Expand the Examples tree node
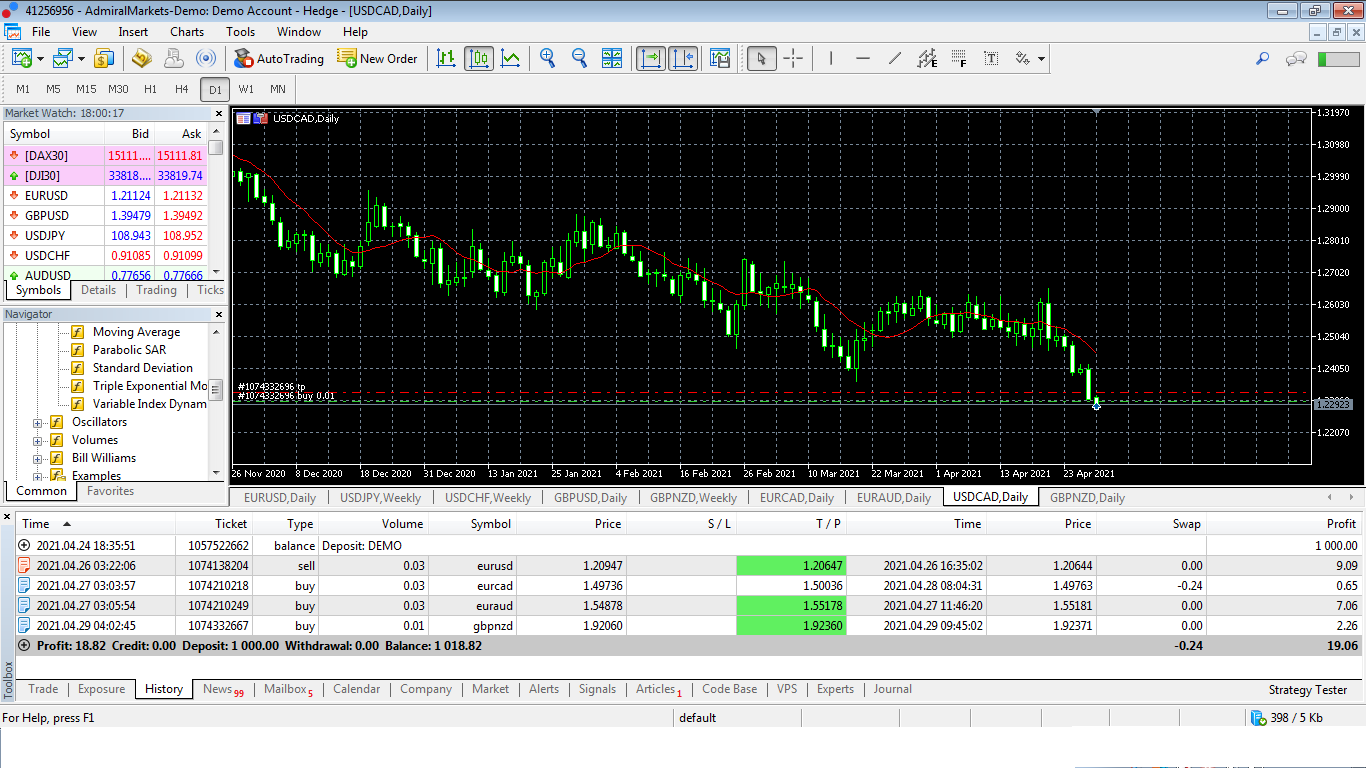The image size is (1366, 768). [x=38, y=476]
